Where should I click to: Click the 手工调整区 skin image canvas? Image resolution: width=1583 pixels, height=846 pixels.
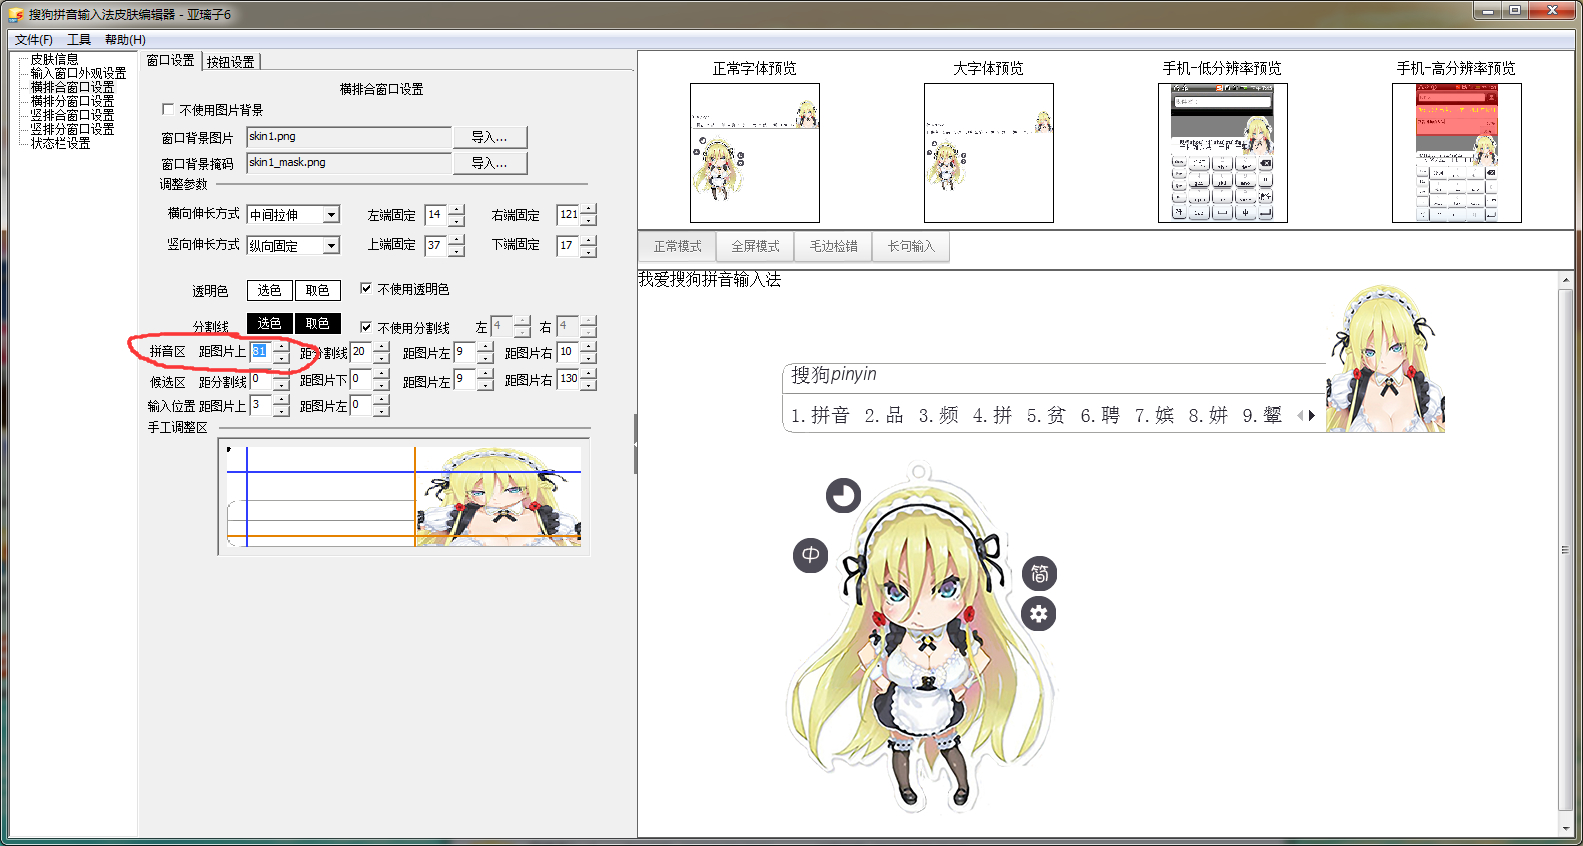(x=404, y=496)
